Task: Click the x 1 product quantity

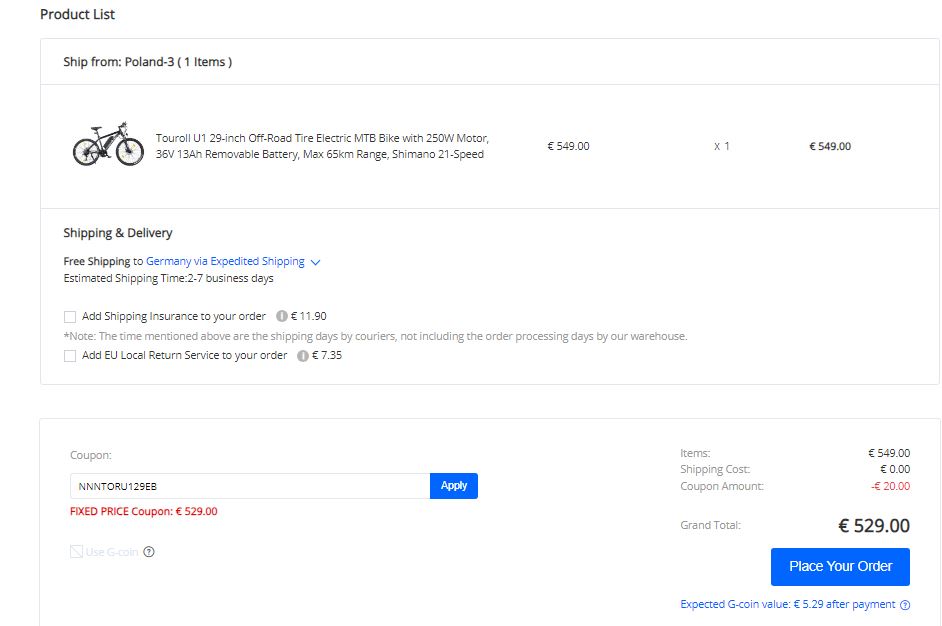Action: 722,146
